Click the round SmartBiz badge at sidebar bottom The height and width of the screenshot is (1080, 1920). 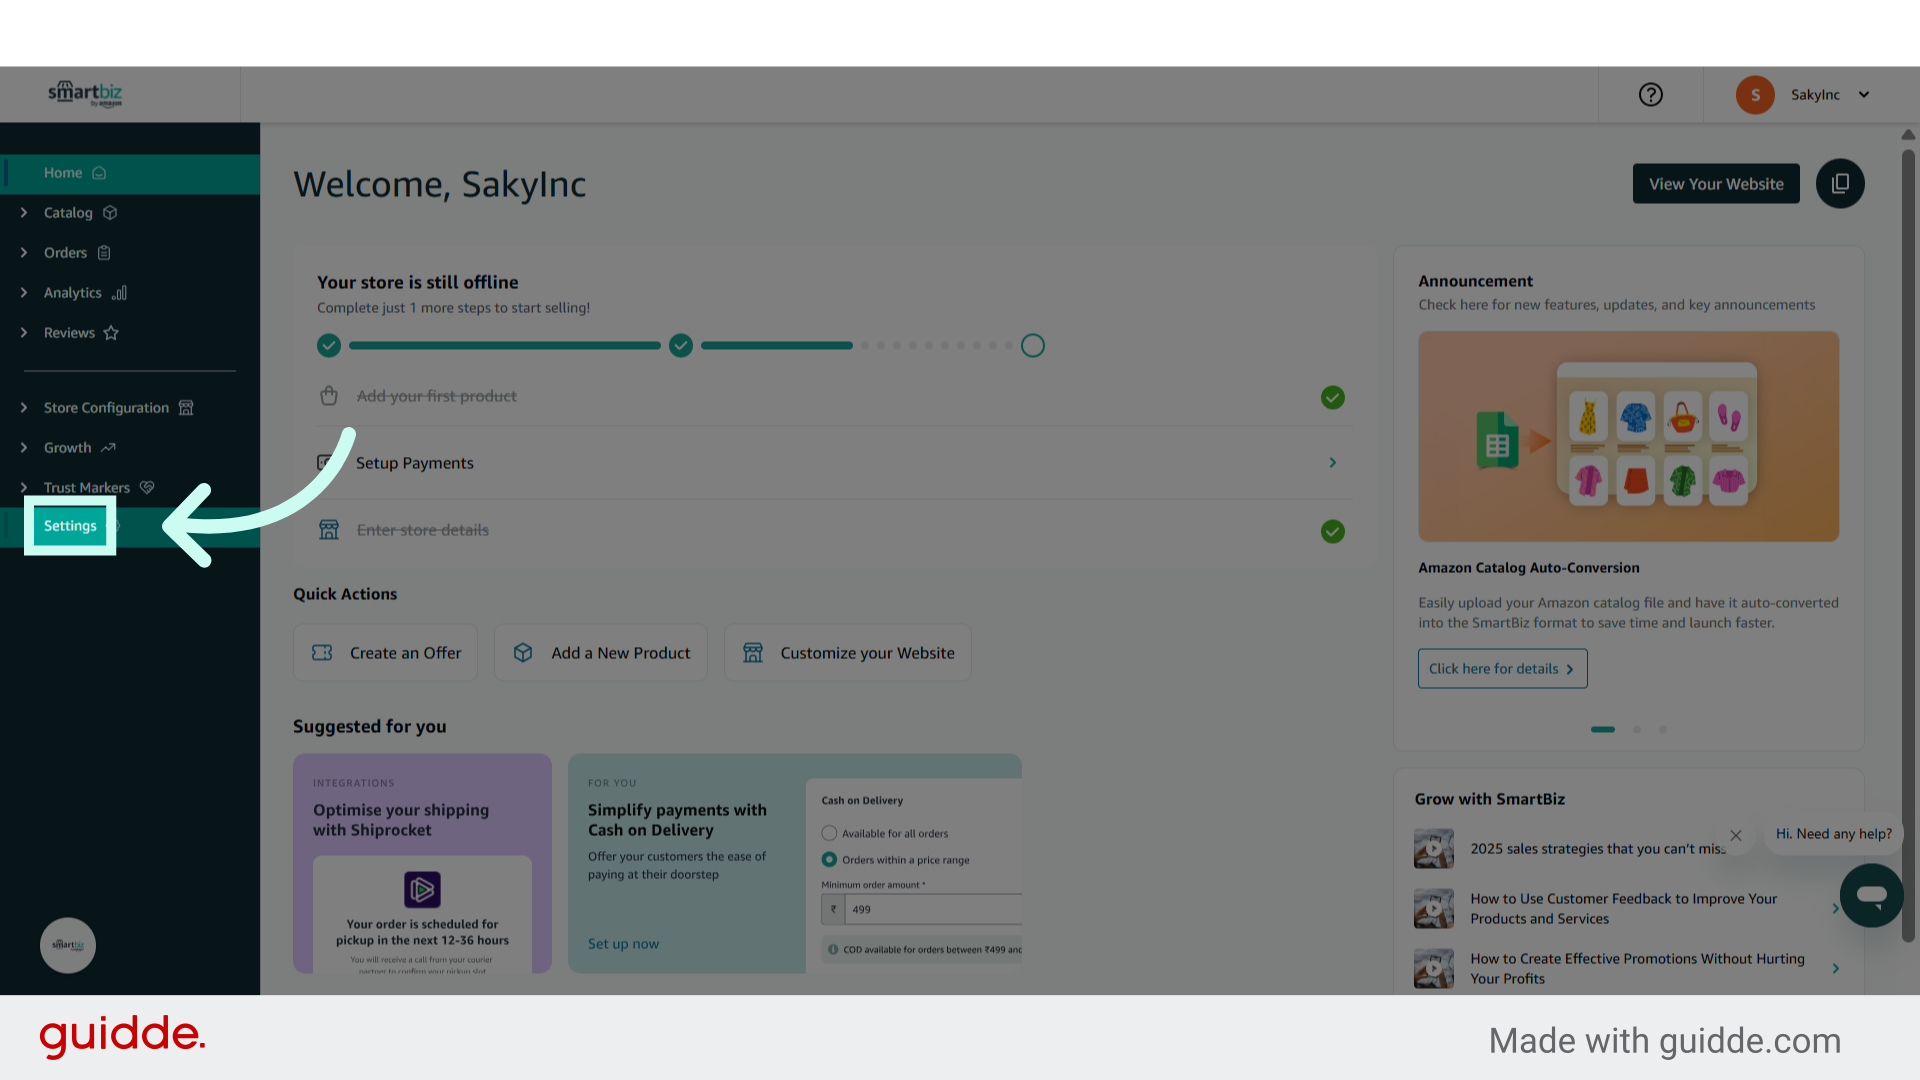pos(68,945)
